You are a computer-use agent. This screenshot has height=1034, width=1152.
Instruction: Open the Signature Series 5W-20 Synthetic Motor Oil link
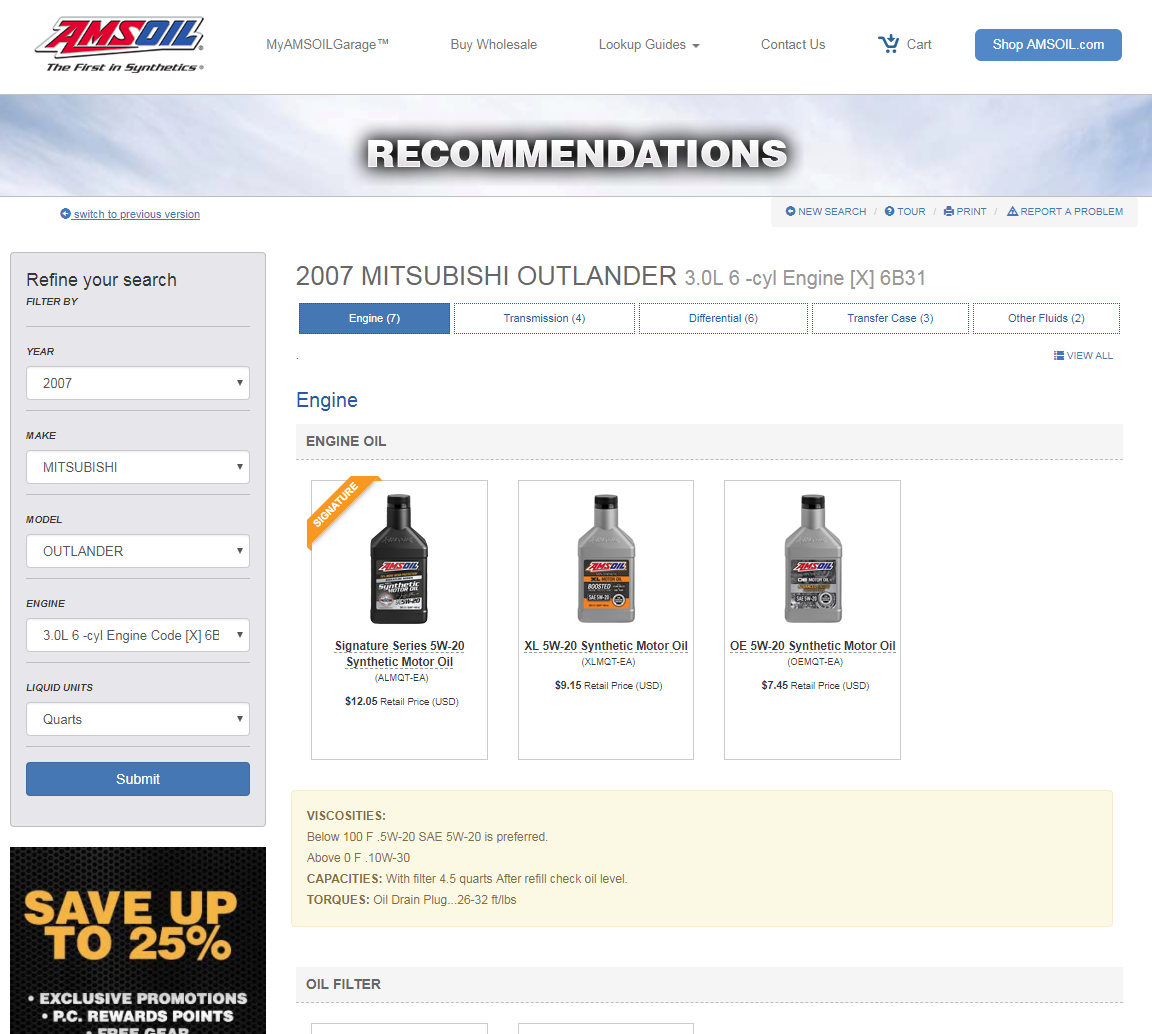tap(400, 653)
